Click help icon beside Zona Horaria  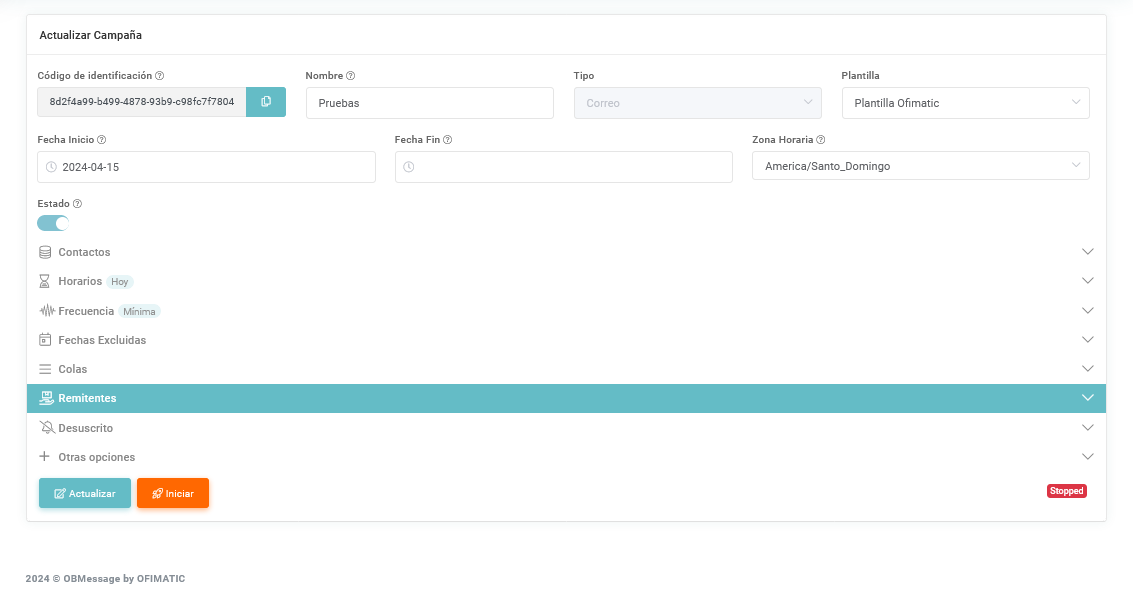click(x=821, y=140)
